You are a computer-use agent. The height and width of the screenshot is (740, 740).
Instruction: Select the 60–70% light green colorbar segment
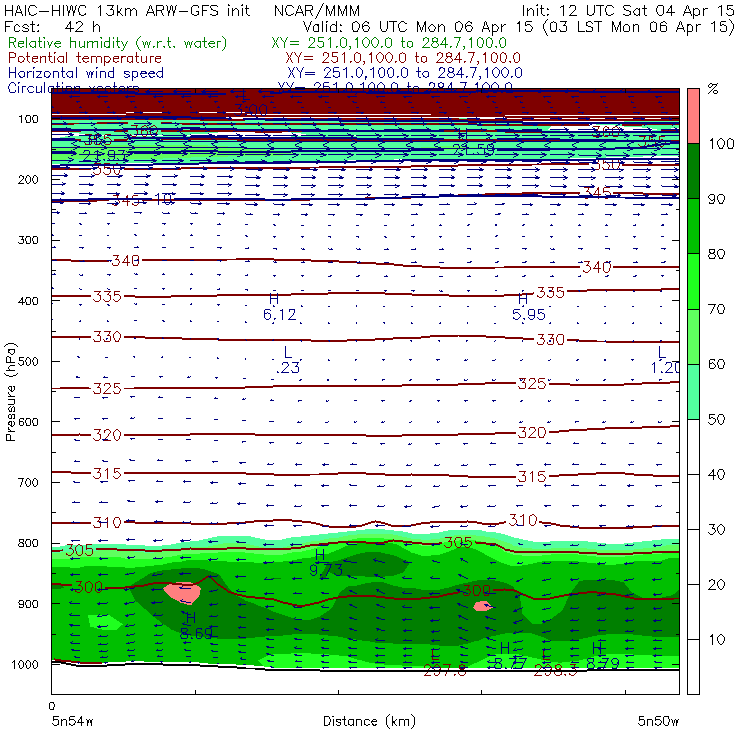(x=693, y=336)
